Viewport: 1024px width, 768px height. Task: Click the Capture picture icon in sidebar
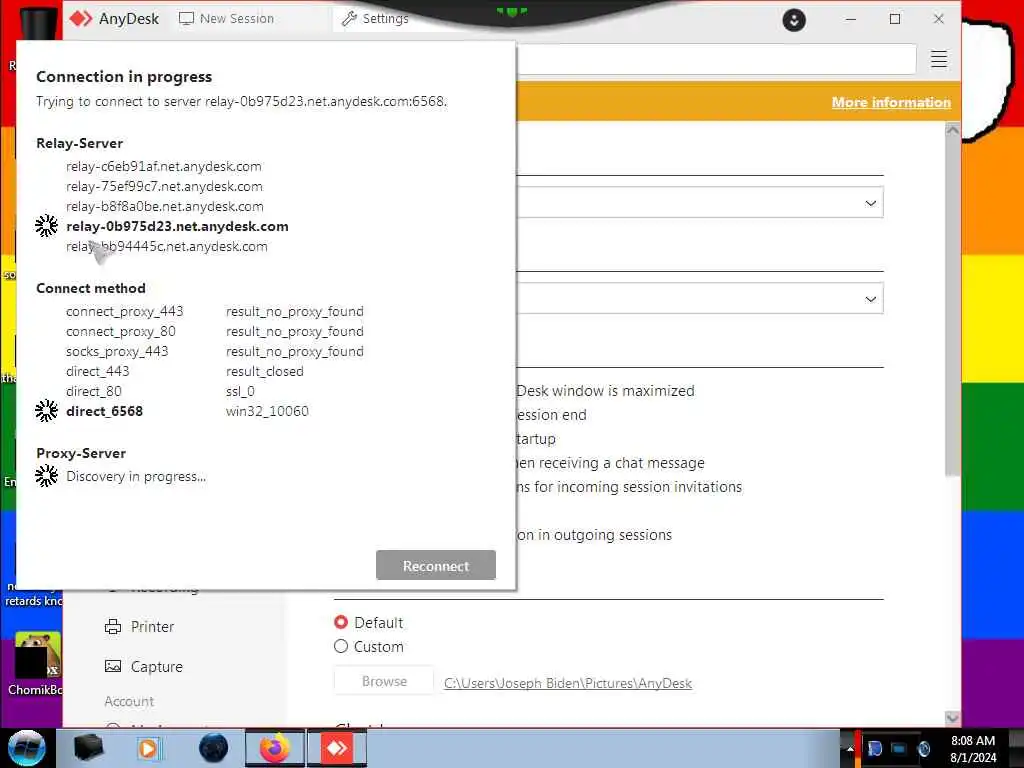coord(113,667)
